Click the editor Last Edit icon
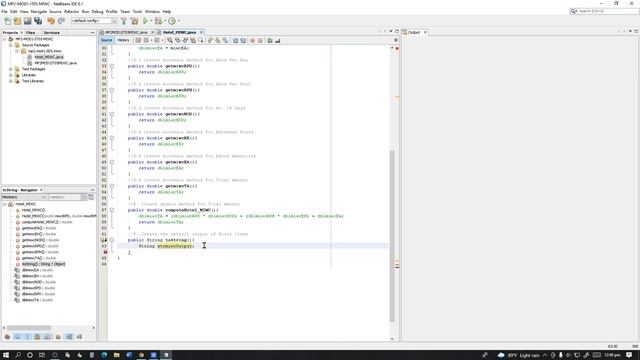The image size is (640, 360). (138, 40)
